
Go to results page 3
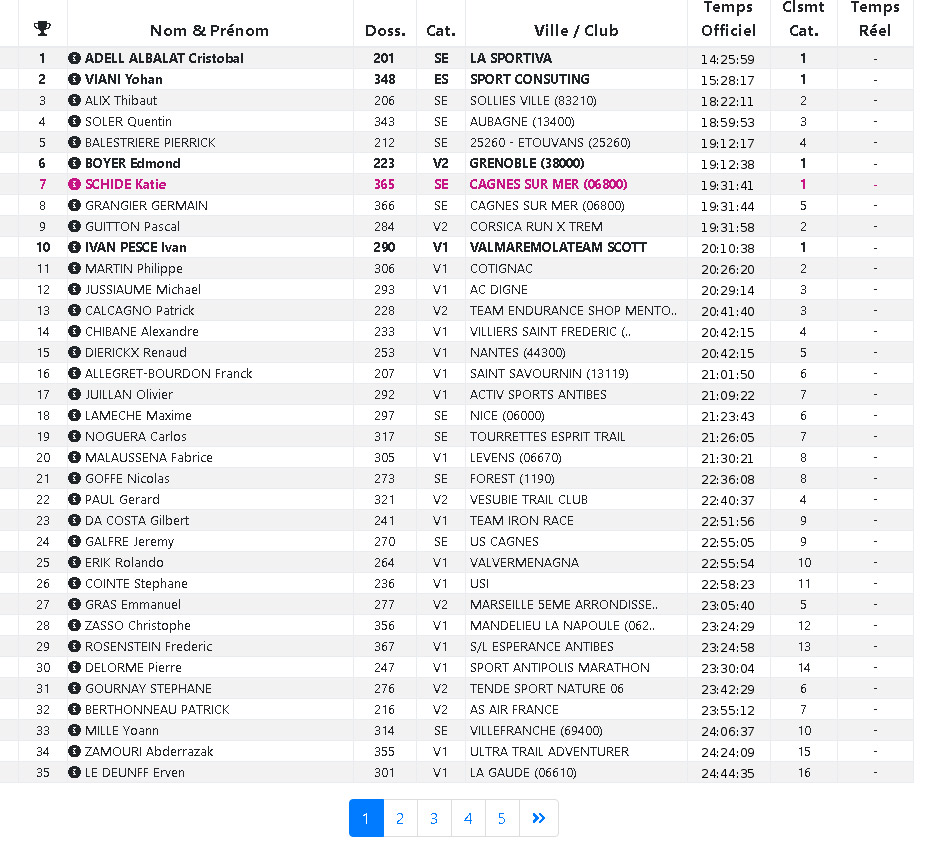pyautogui.click(x=434, y=818)
